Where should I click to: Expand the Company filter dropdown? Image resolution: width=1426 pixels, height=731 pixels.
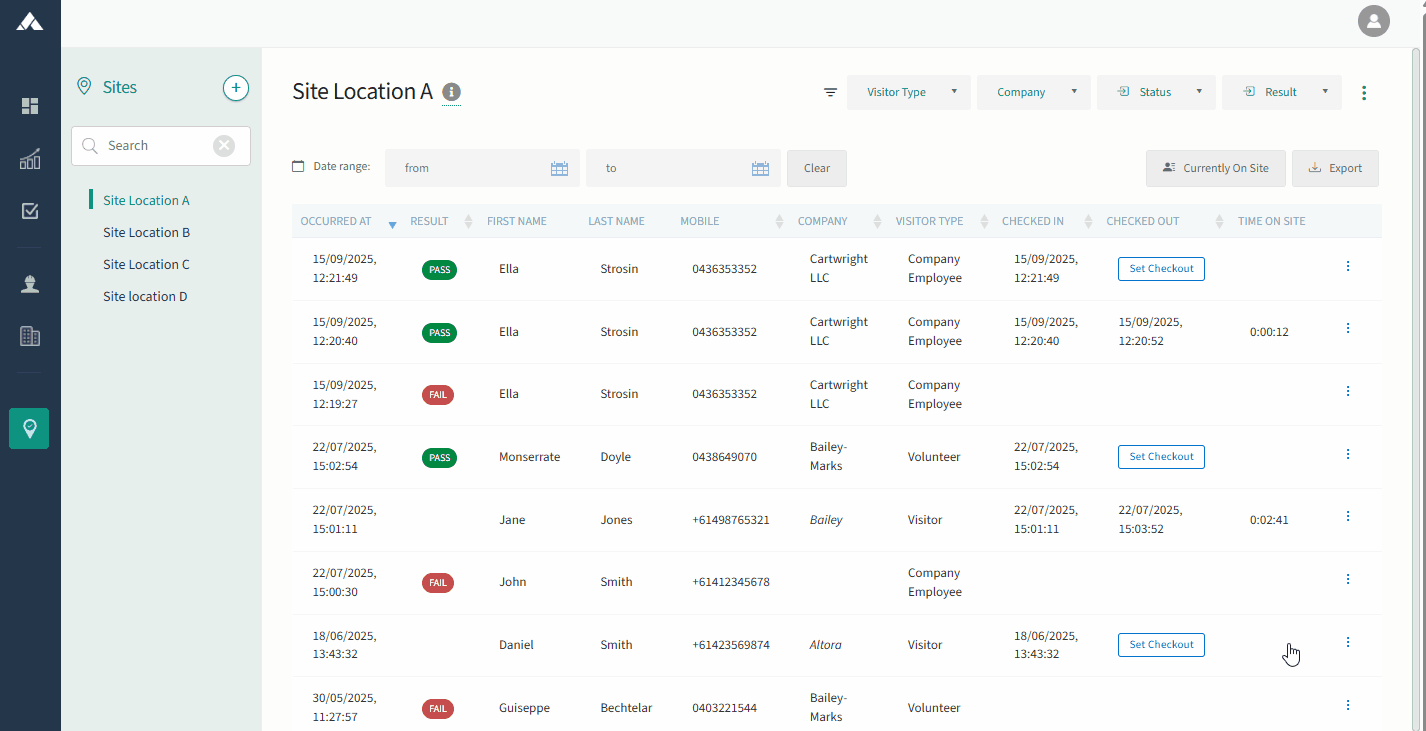(1034, 92)
